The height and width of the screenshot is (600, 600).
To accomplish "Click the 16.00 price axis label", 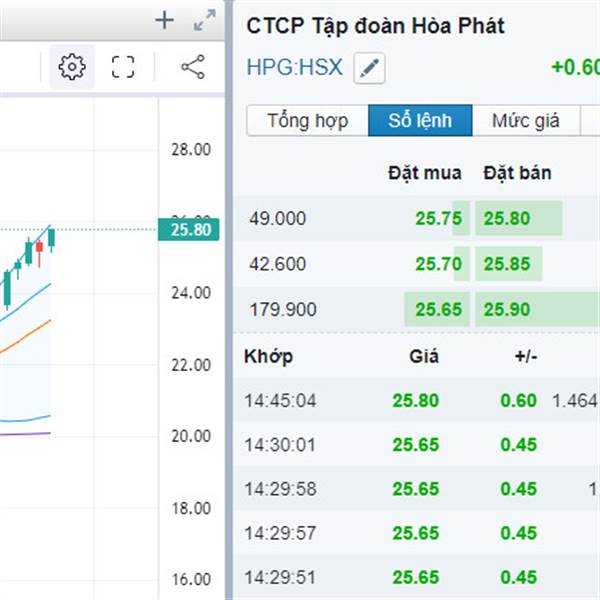I will 191,579.
